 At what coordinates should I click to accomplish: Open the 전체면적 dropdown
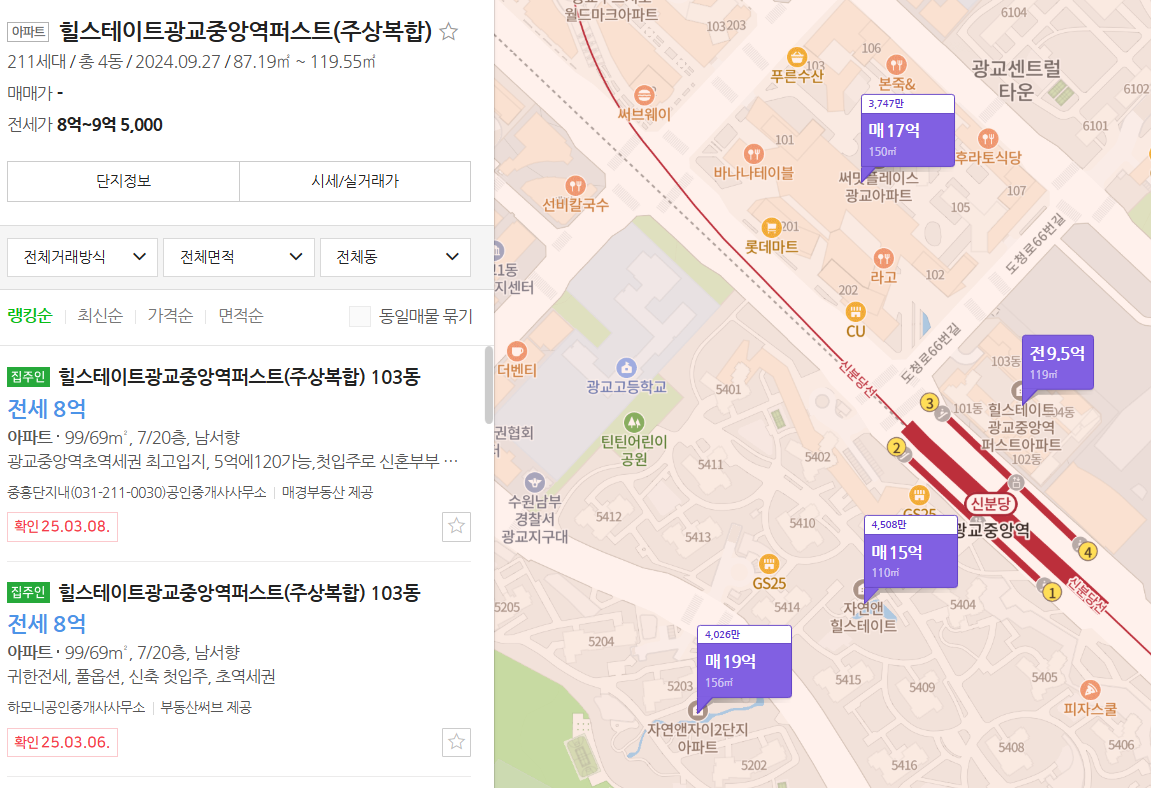click(239, 257)
